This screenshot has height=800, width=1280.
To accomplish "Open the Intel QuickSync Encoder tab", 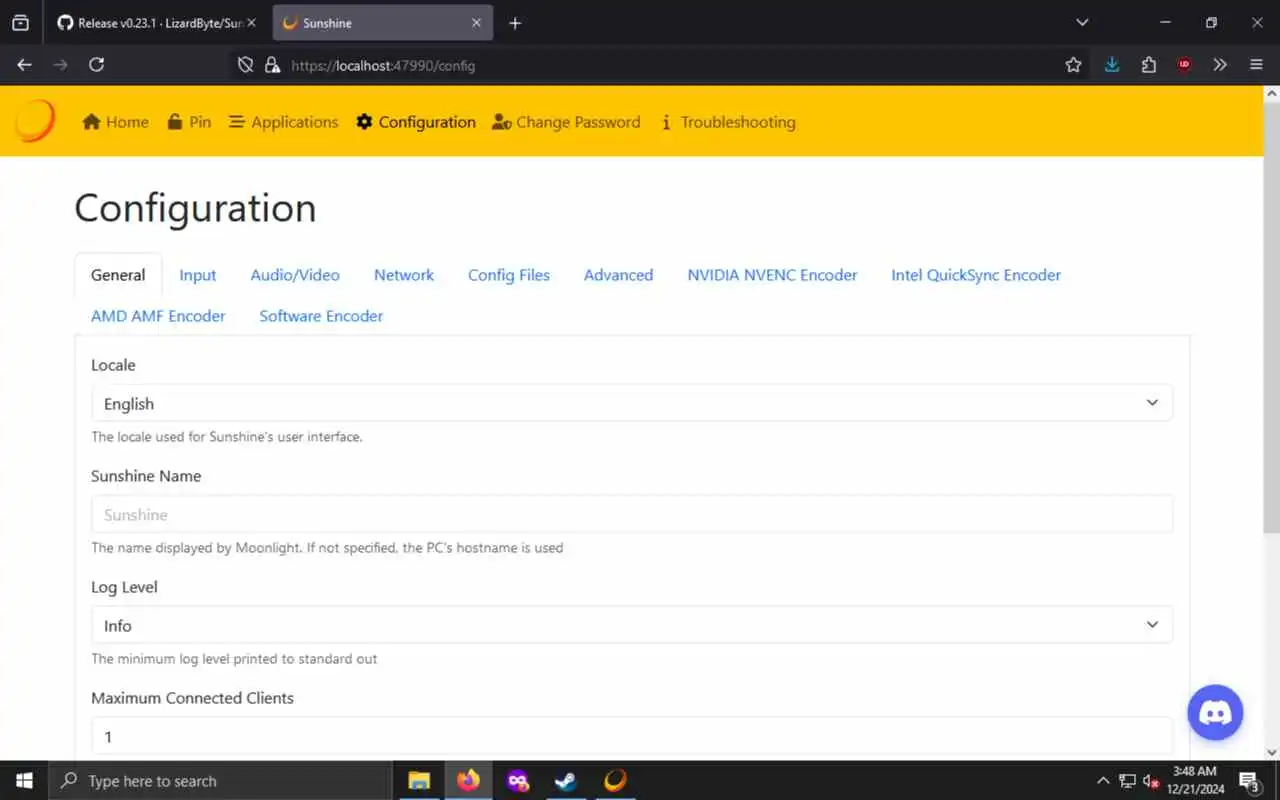I will tap(976, 275).
